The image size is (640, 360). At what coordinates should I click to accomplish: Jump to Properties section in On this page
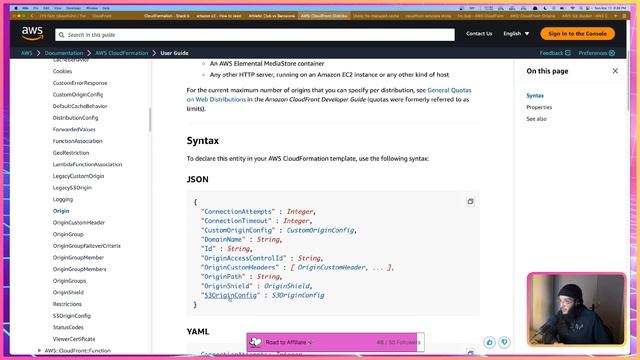pyautogui.click(x=539, y=107)
